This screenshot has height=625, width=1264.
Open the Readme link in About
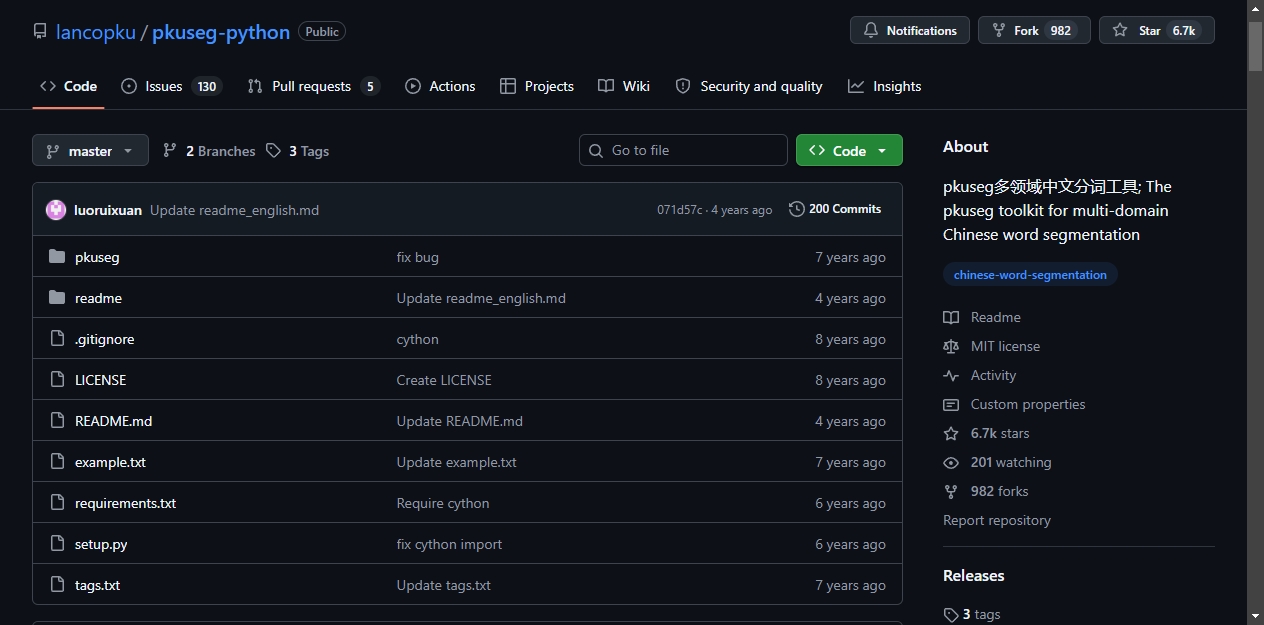coord(982,317)
